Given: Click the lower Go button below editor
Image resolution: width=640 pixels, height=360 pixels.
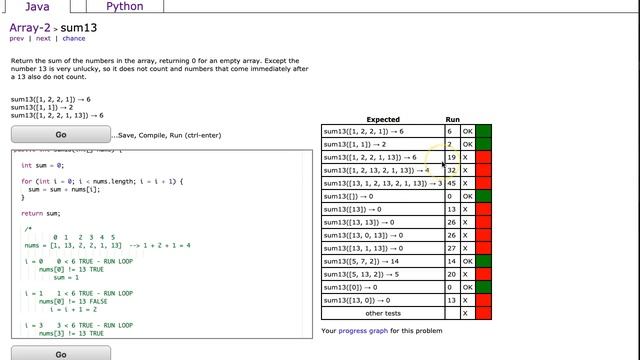Looking at the screenshot, I should [x=61, y=353].
